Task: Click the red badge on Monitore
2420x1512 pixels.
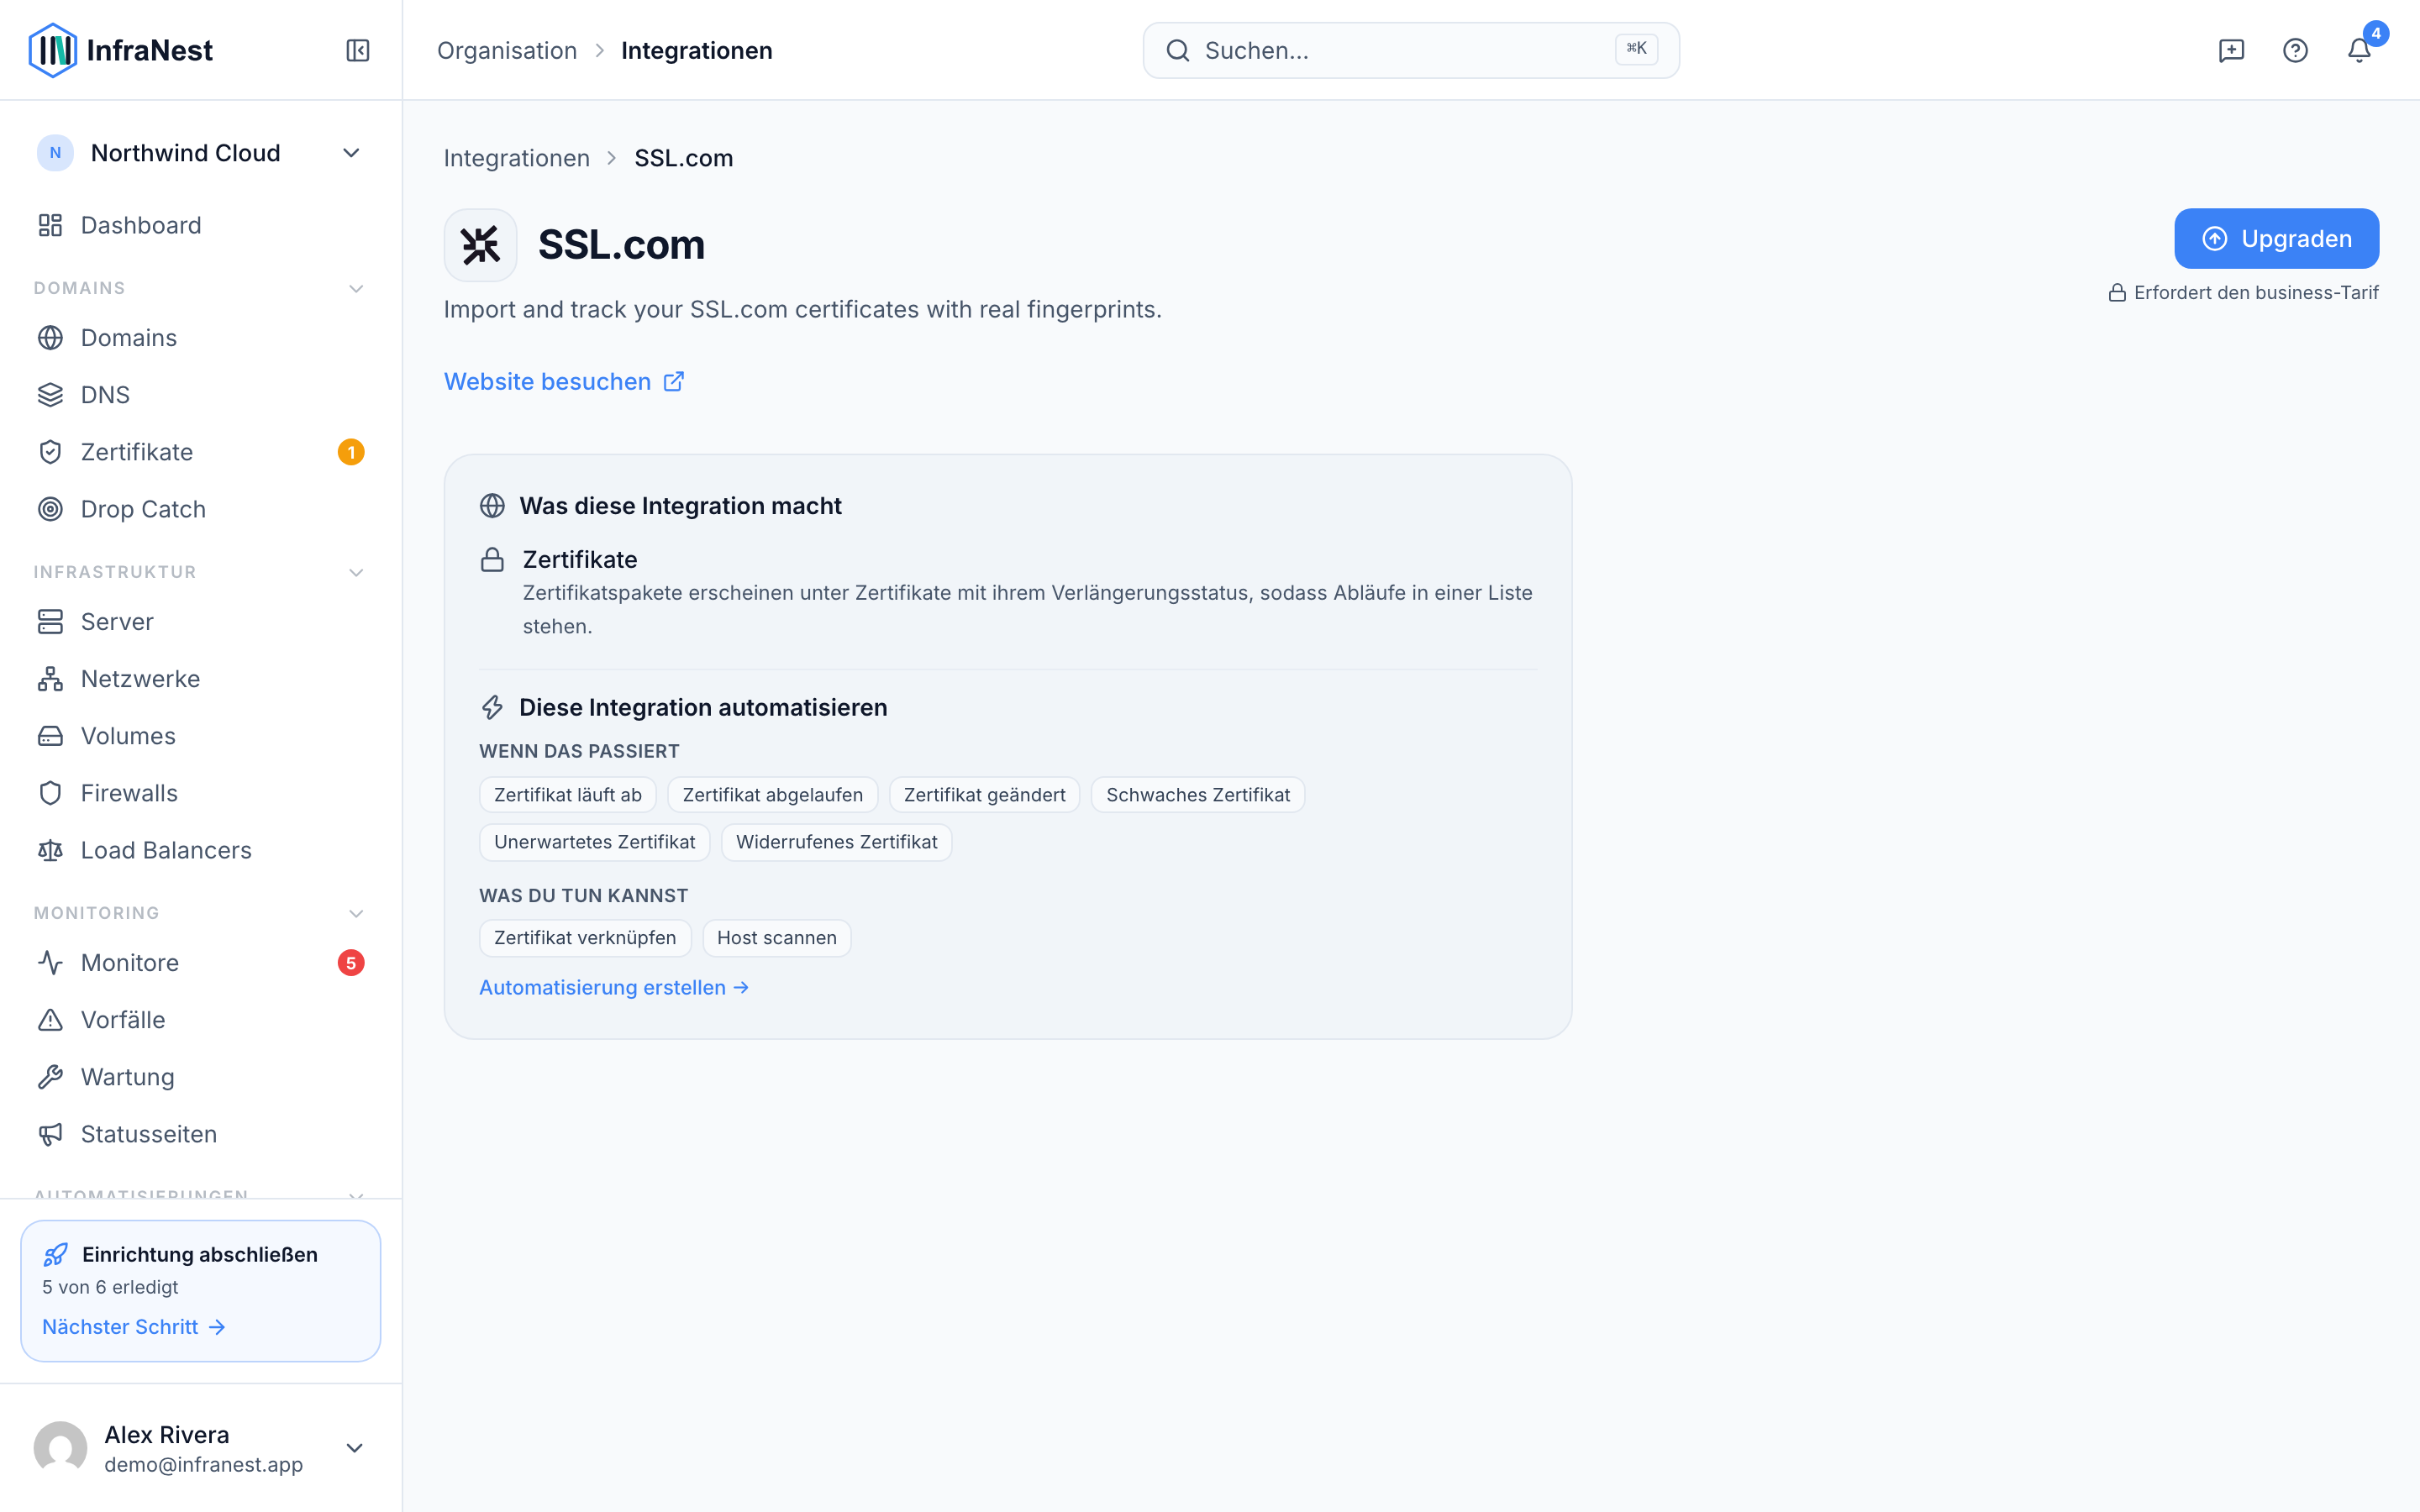Action: pyautogui.click(x=351, y=963)
